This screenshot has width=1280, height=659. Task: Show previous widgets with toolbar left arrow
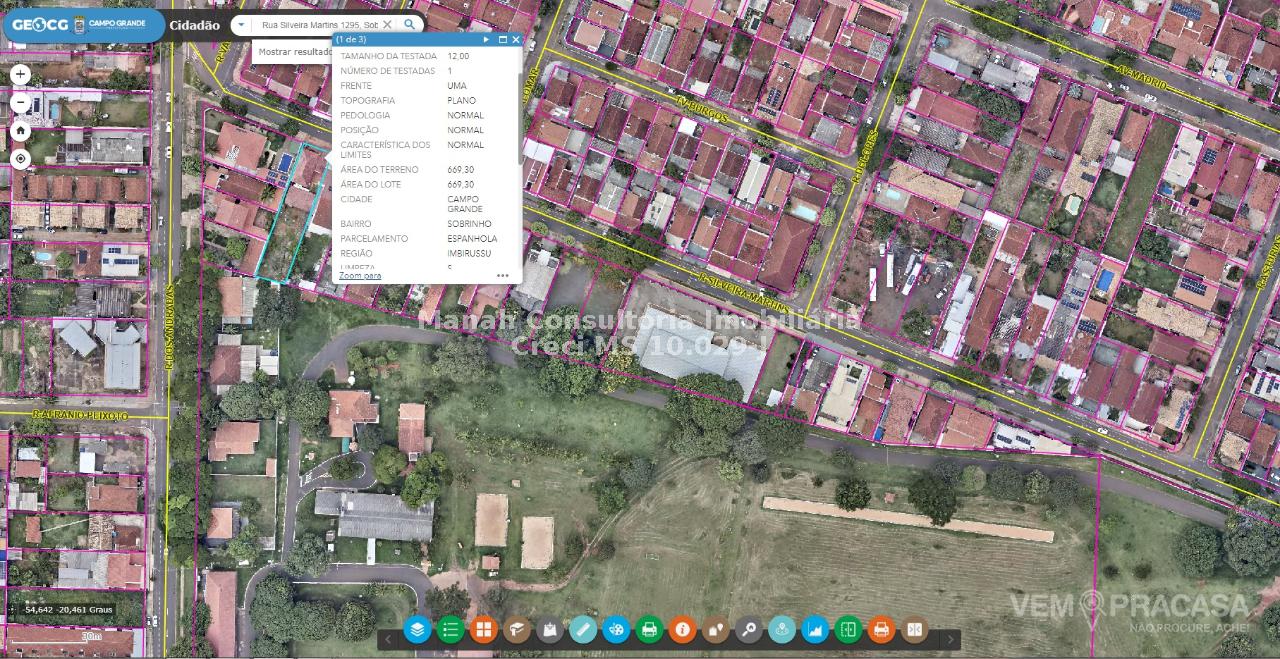click(389, 639)
